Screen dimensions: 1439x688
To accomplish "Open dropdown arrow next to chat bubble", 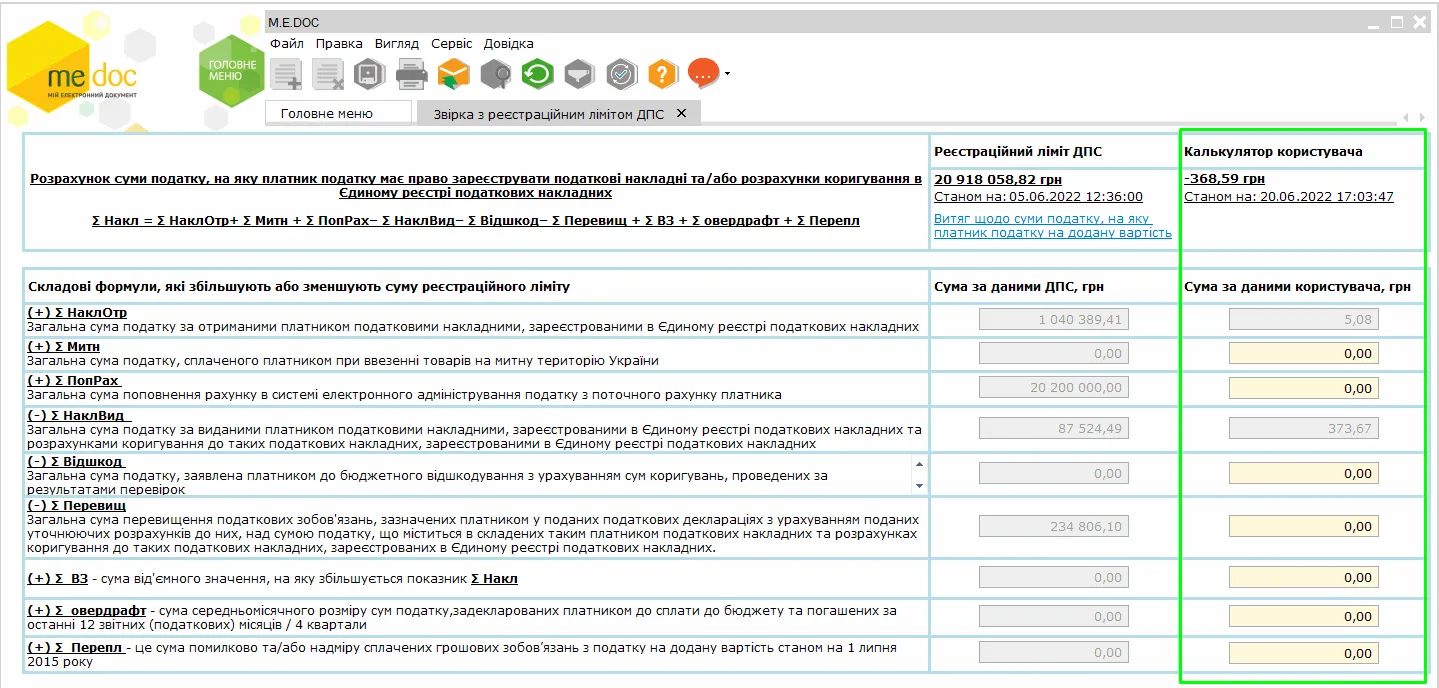I will (x=728, y=74).
